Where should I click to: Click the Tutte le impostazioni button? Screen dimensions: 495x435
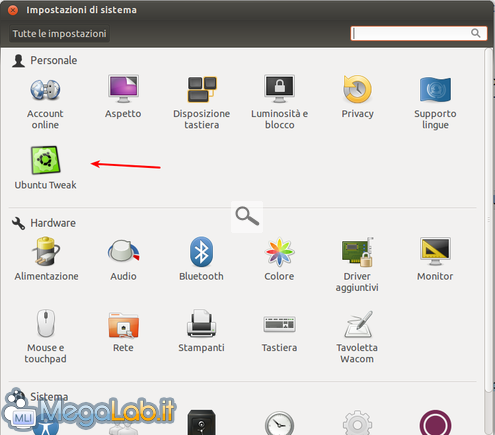pyautogui.click(x=59, y=34)
